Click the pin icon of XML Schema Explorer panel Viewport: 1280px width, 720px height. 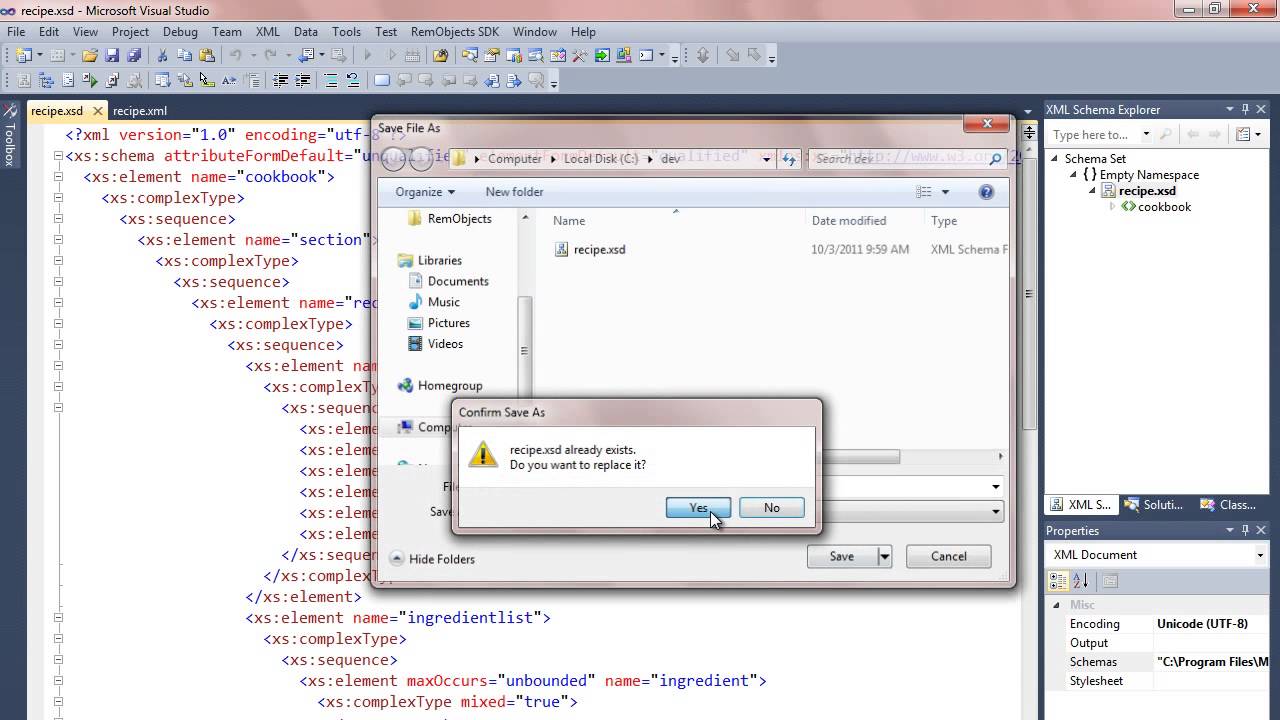click(x=1245, y=109)
